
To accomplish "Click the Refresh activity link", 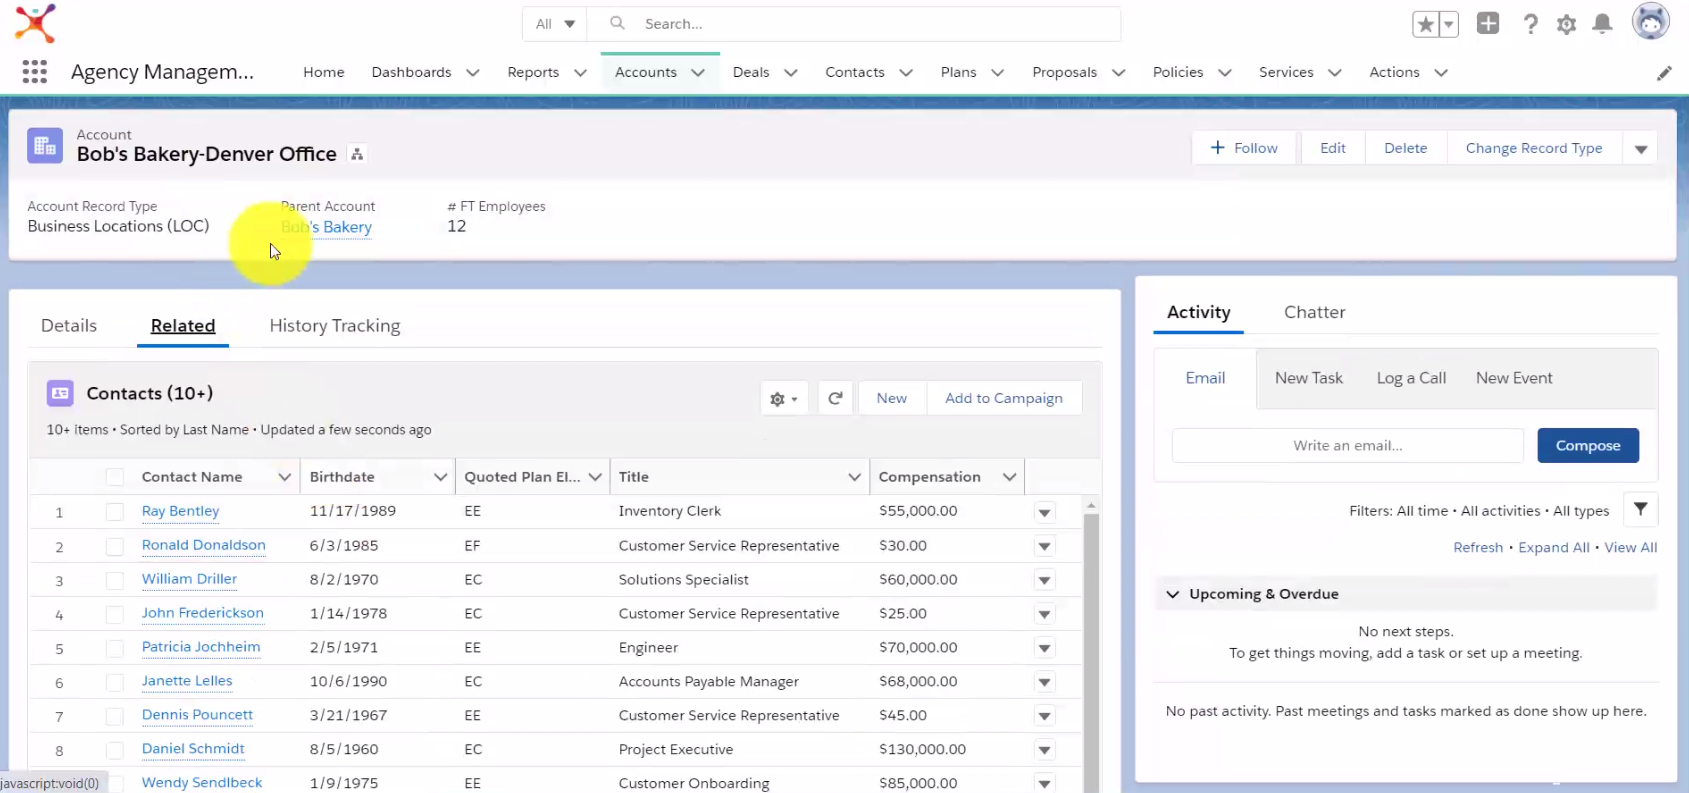I will coord(1478,547).
